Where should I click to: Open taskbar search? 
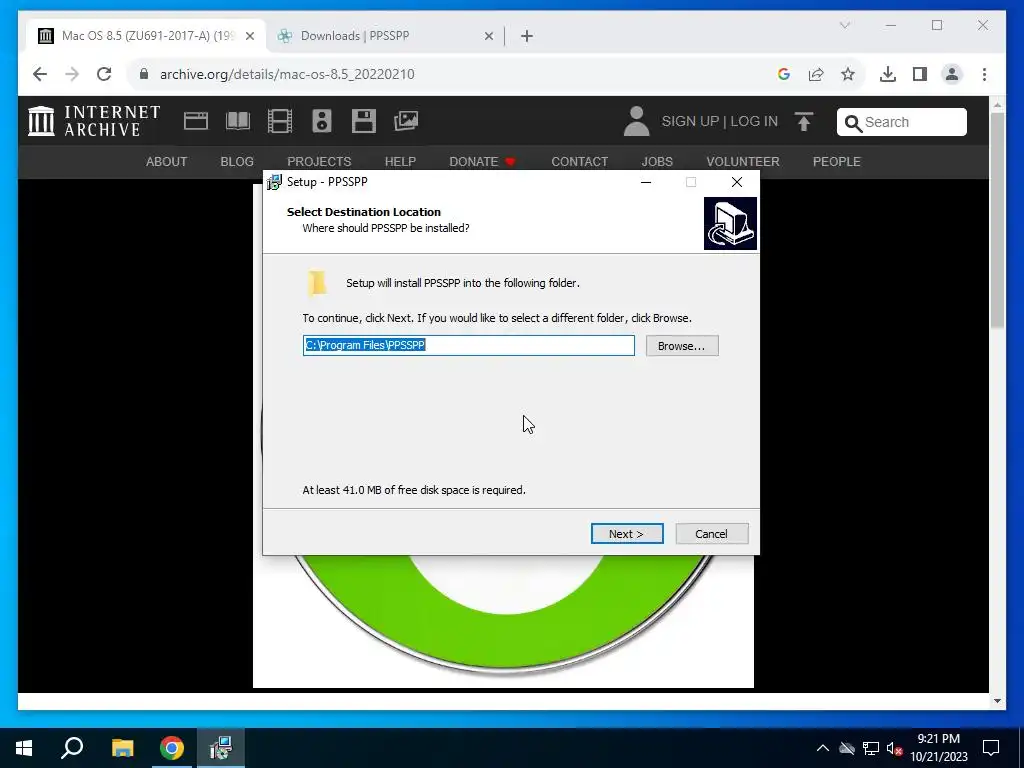pyautogui.click(x=72, y=748)
